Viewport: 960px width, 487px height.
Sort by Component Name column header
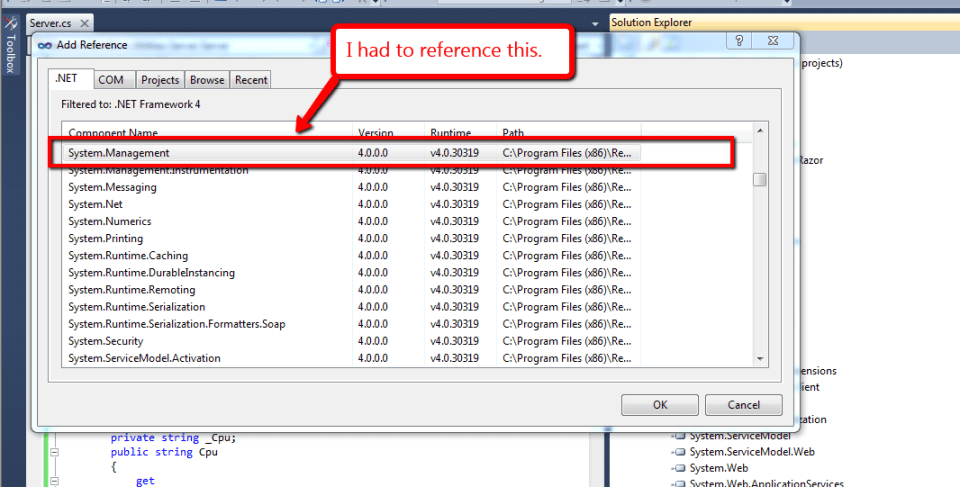pyautogui.click(x=207, y=133)
